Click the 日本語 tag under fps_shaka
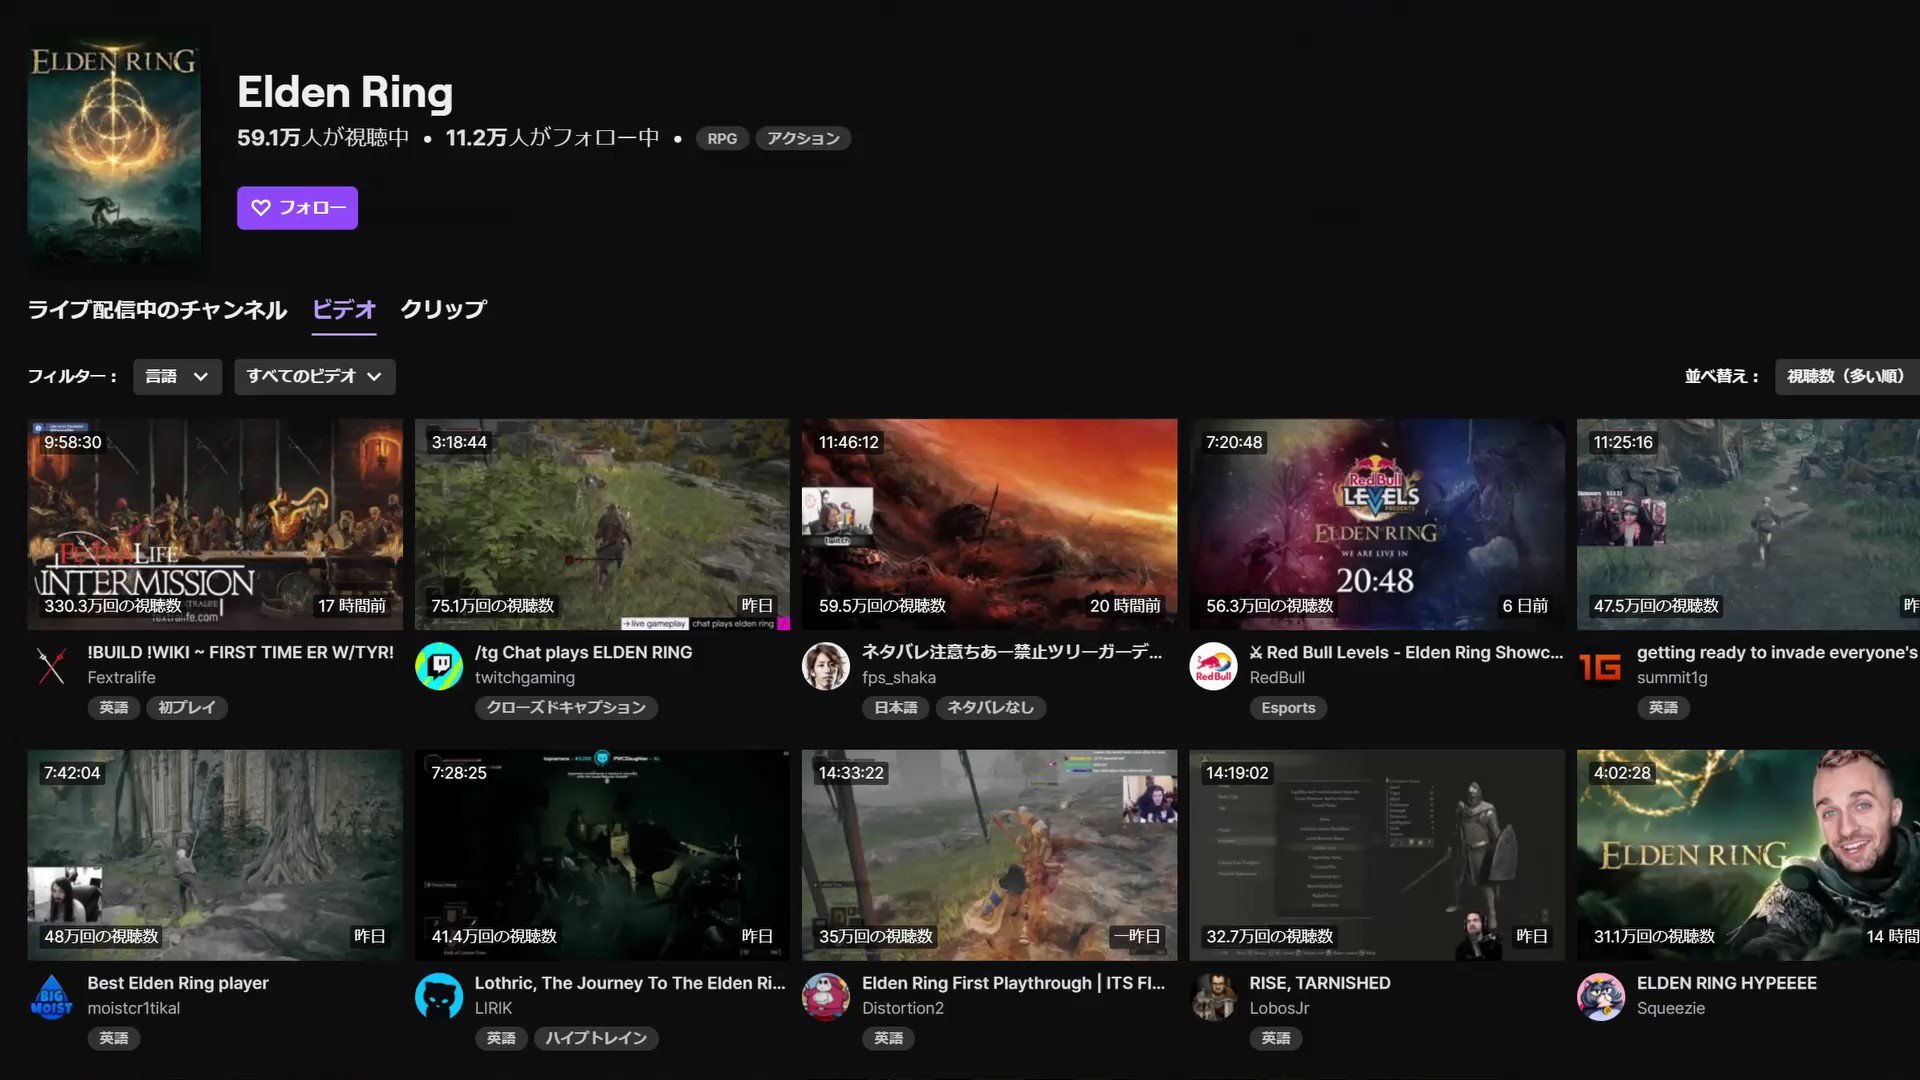Viewport: 1920px width, 1080px height. pyautogui.click(x=896, y=708)
